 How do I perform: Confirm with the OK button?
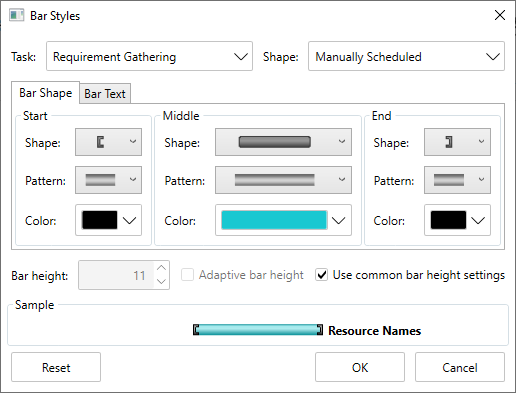[x=360, y=367]
